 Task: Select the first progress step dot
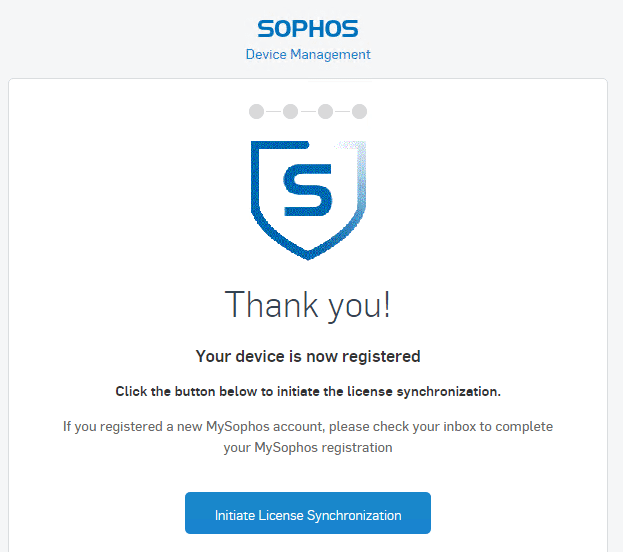256,111
